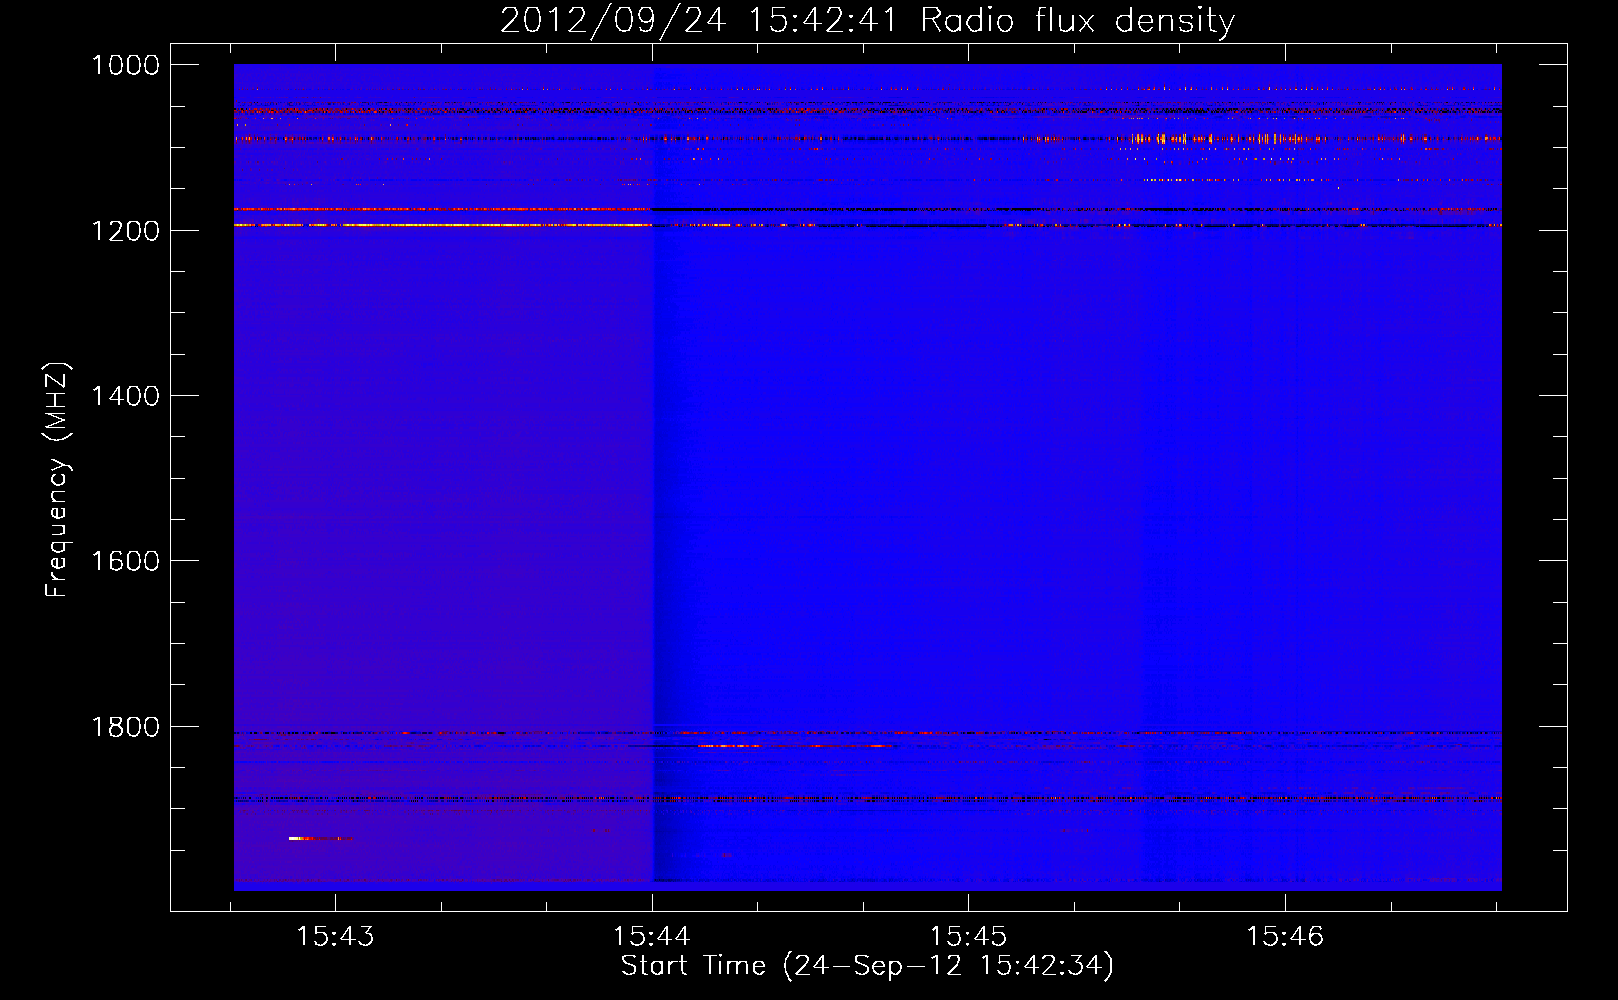Click the bright white burst near 1940 MHz

pos(301,838)
